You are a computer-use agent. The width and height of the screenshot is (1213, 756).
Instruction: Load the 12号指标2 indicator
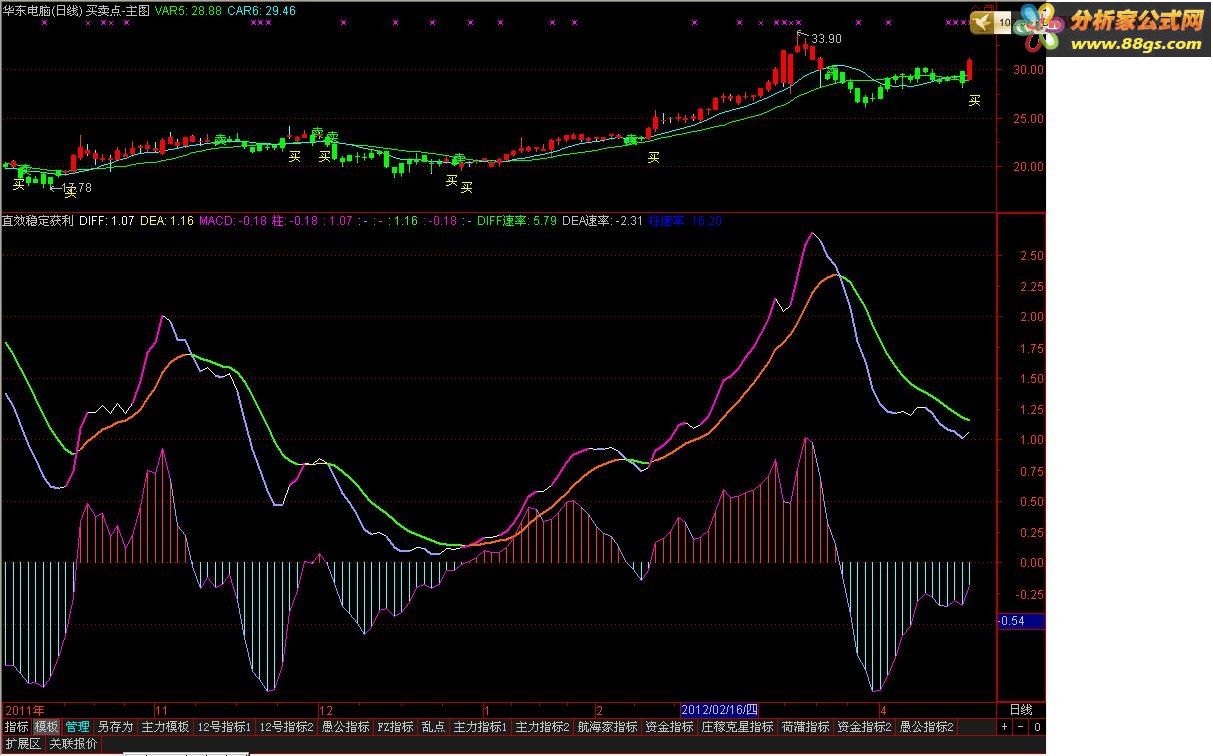[287, 727]
